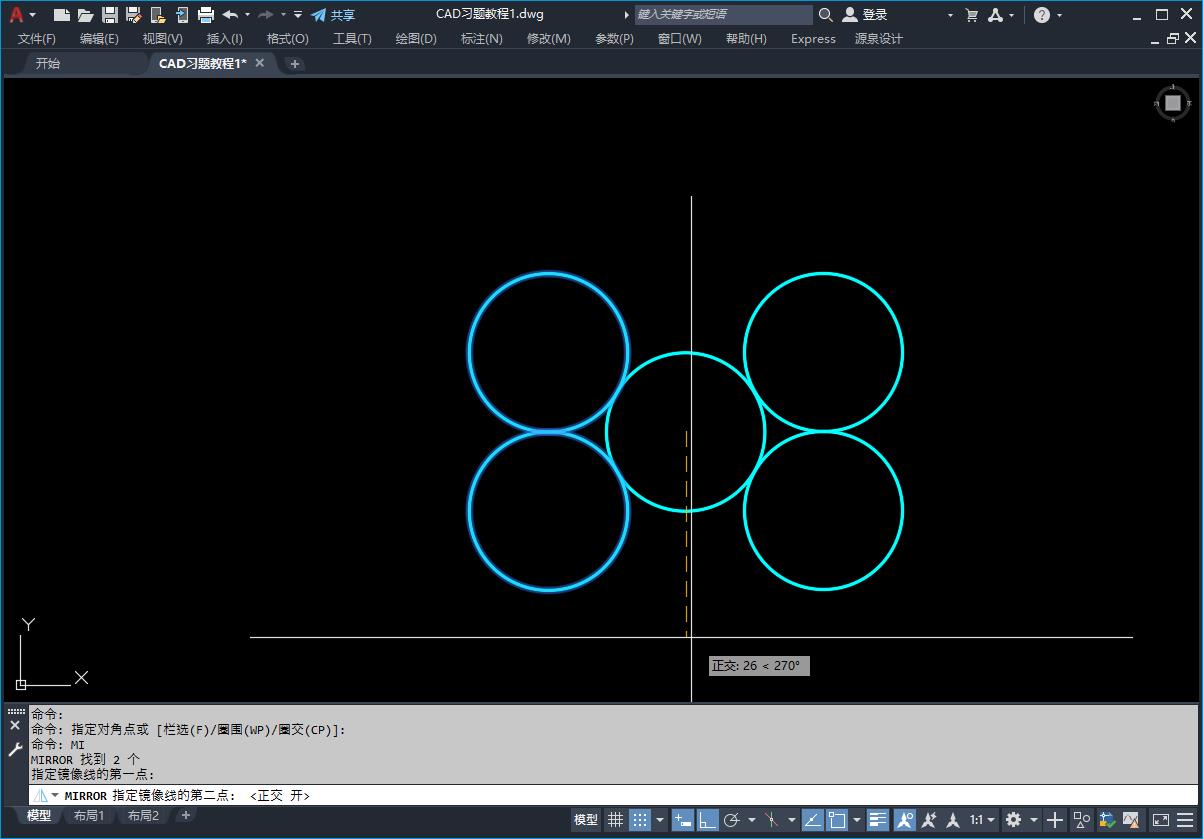Click the Save As icon
The width and height of the screenshot is (1203, 839).
[x=134, y=15]
